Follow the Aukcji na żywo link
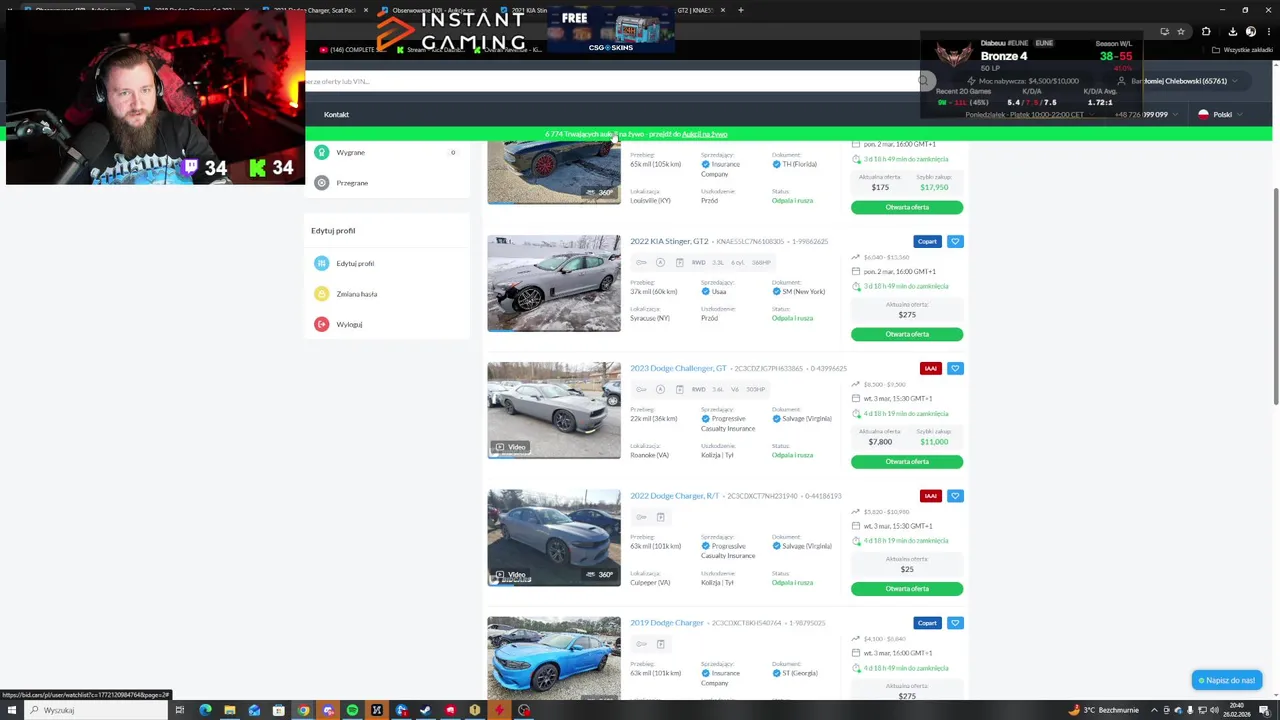Image resolution: width=1280 pixels, height=720 pixels. (x=704, y=134)
